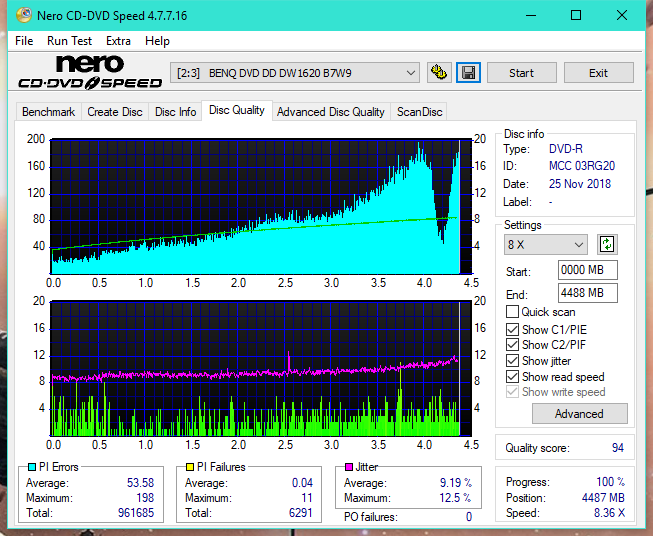Switch to the Benchmark tab
The width and height of the screenshot is (653, 536).
click(49, 112)
